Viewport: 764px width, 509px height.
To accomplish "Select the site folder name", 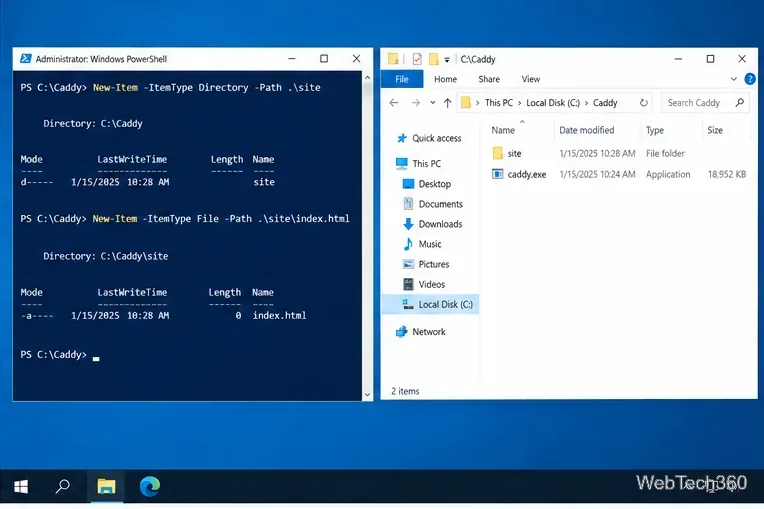I will [x=515, y=153].
